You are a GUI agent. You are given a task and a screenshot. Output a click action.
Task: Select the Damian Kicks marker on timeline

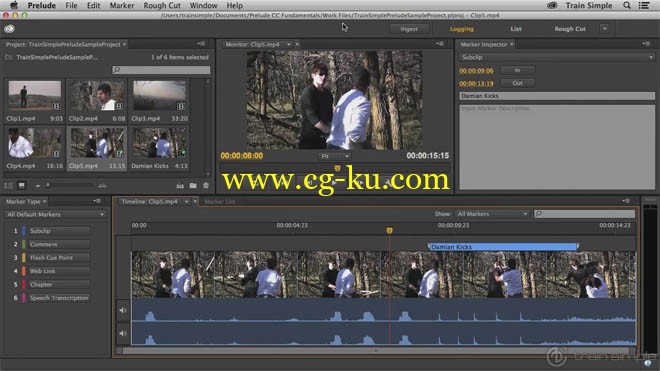tap(503, 247)
